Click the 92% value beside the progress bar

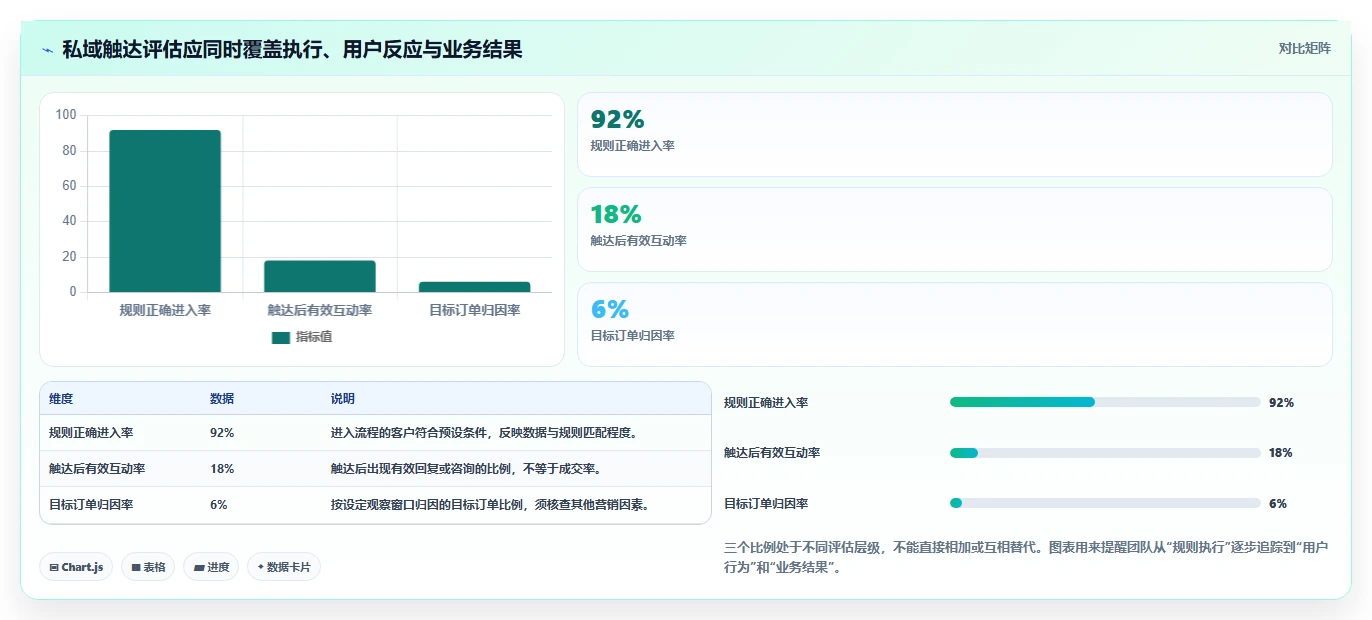coord(1281,403)
